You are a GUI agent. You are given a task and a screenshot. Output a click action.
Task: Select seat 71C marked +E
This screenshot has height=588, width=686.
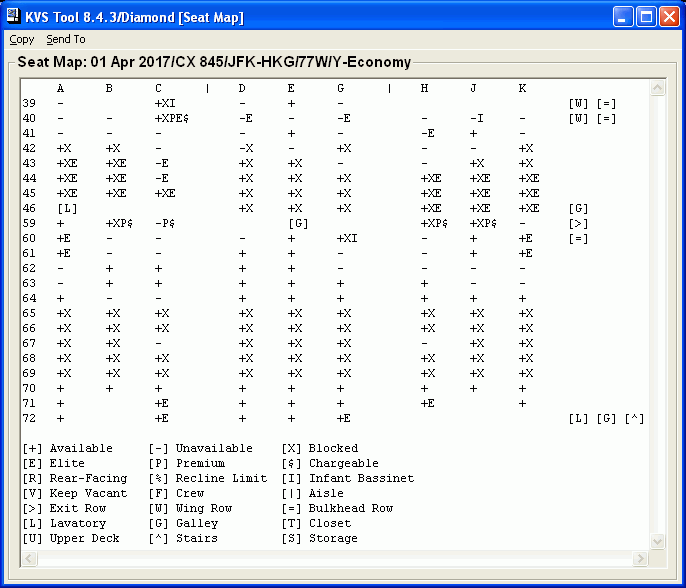point(161,403)
